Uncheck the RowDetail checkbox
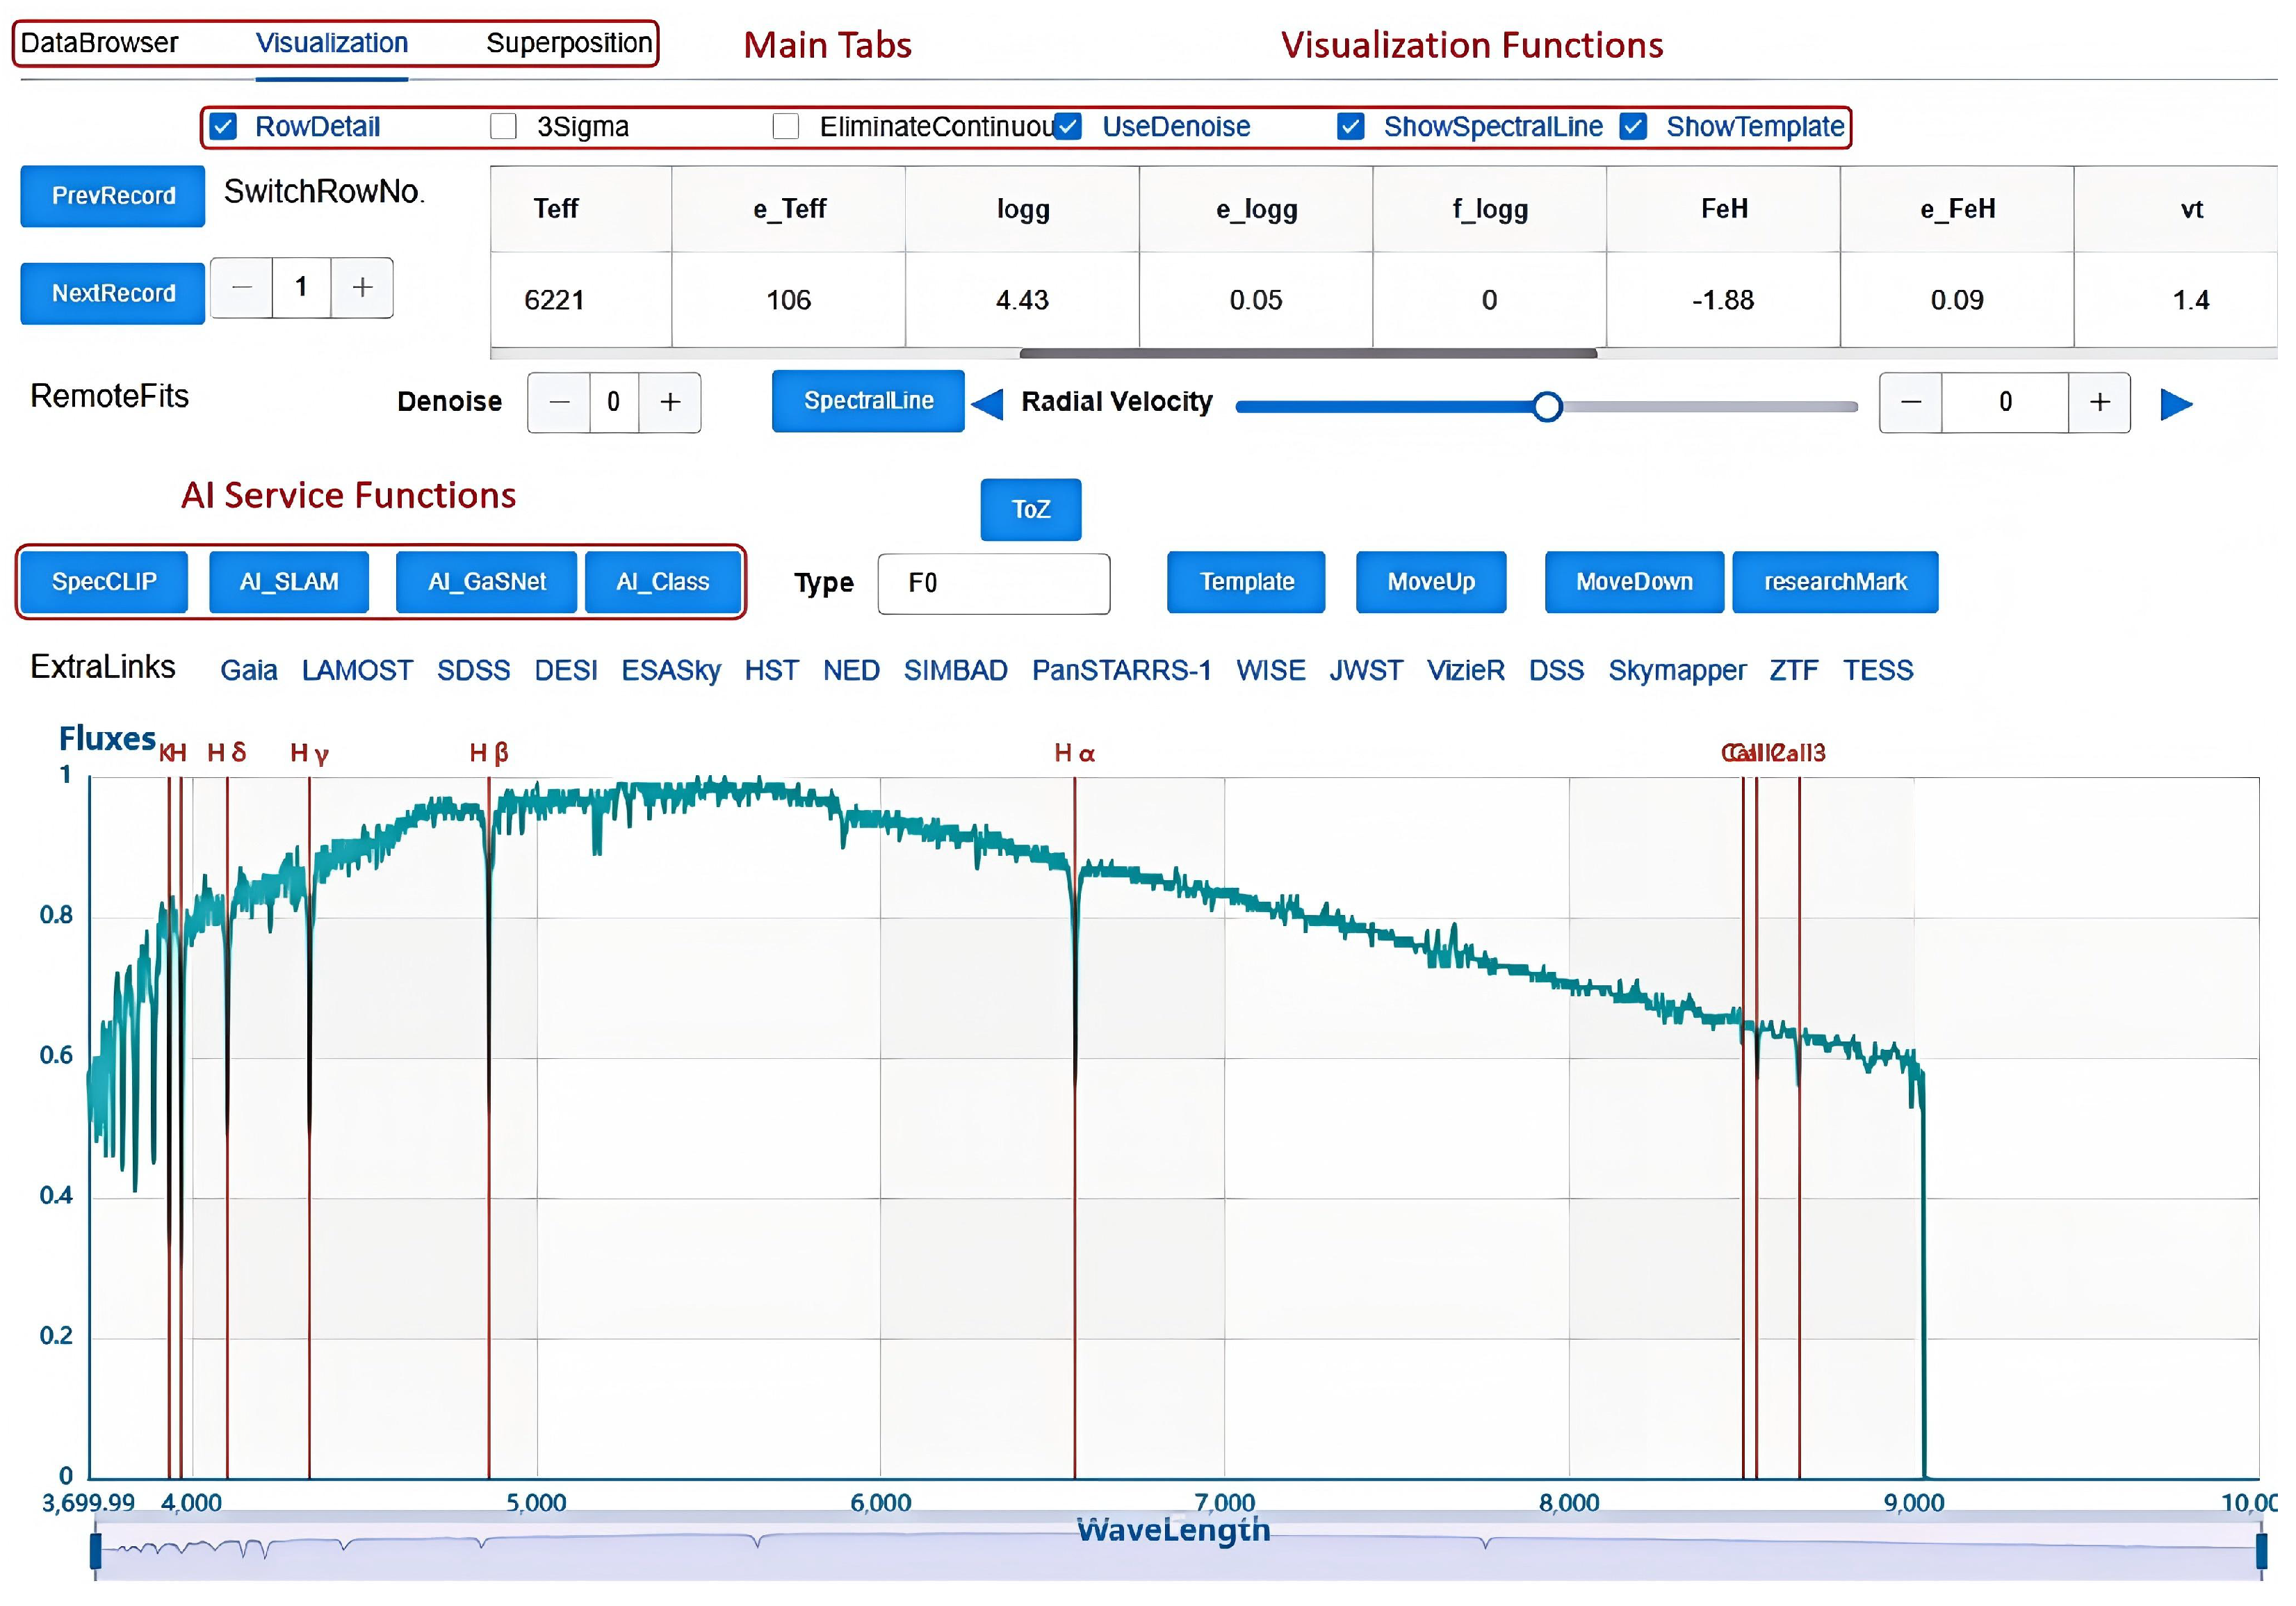 tap(223, 127)
